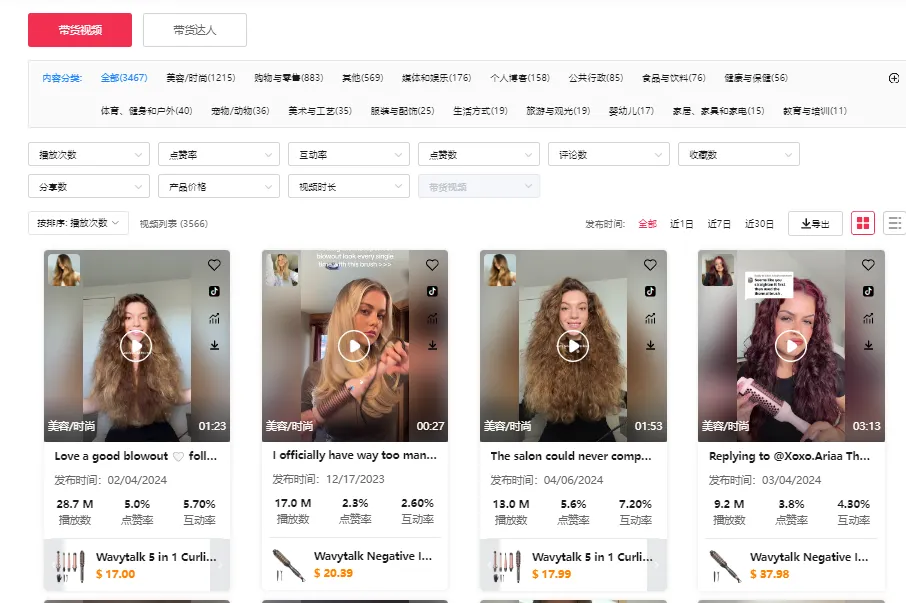
Task: Play The salon could never comp video
Action: (x=573, y=346)
